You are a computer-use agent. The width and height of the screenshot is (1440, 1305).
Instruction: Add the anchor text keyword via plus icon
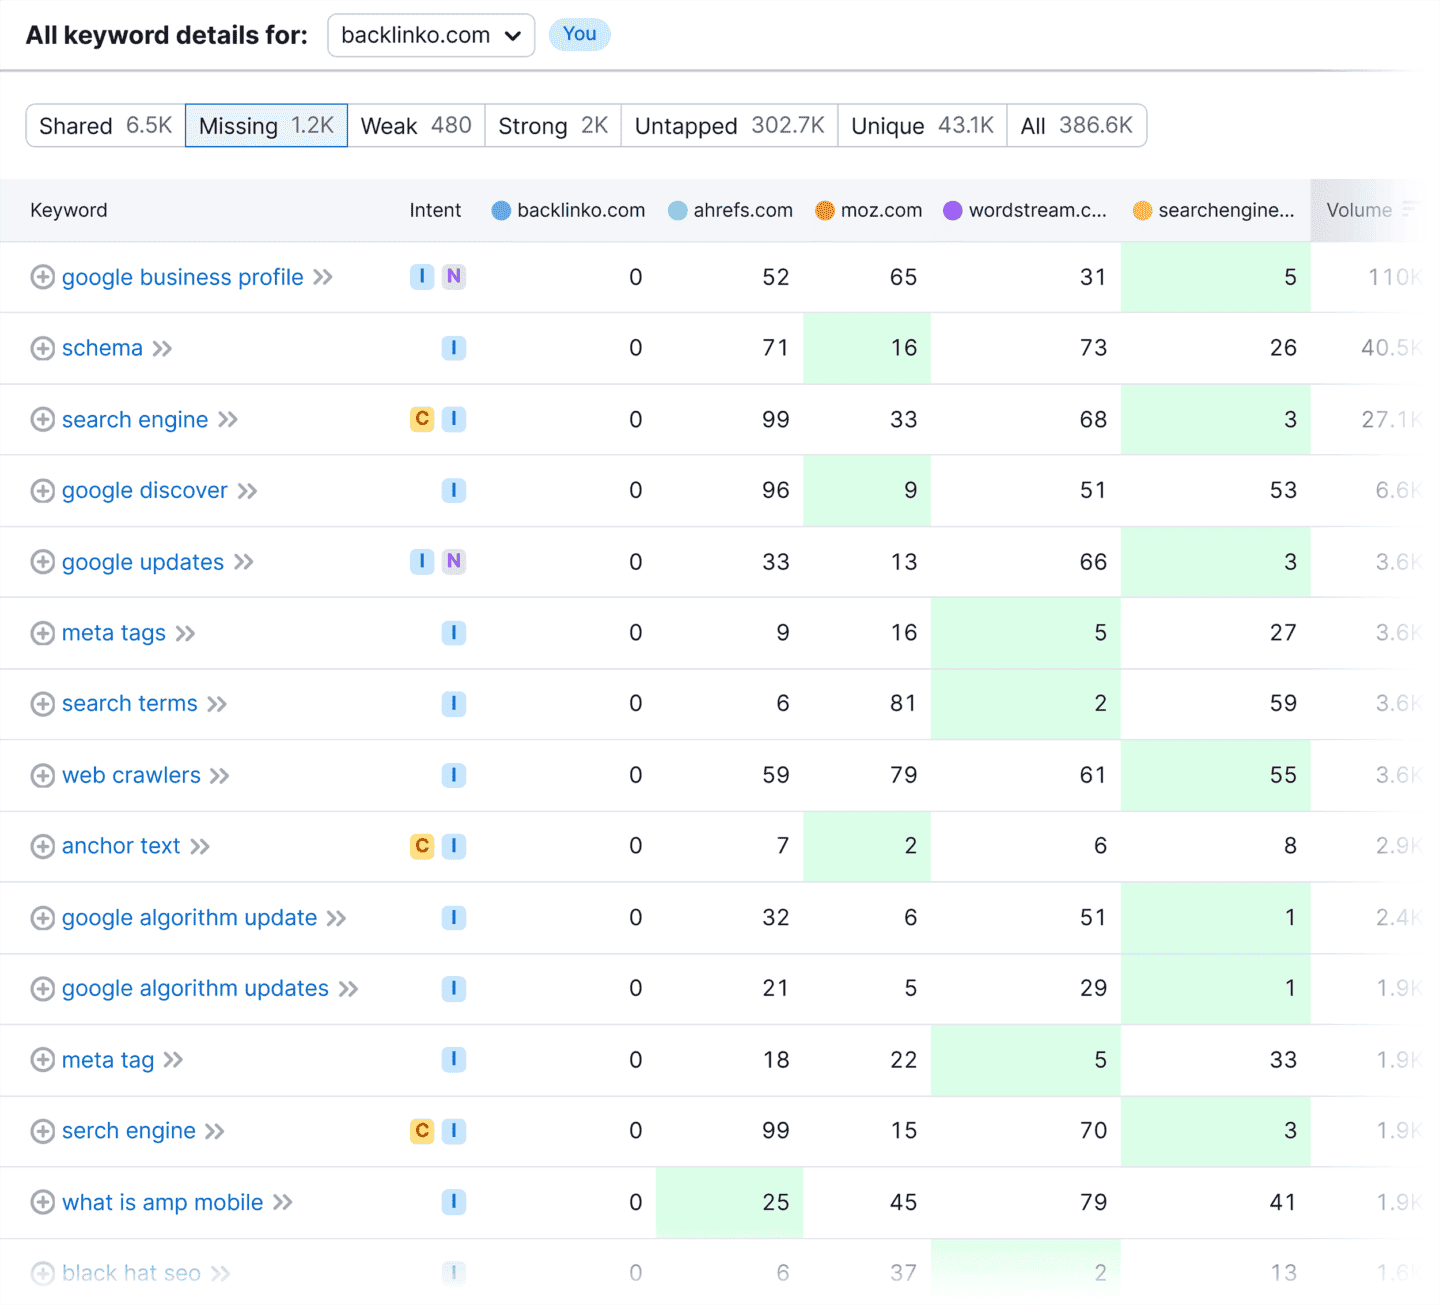click(x=42, y=846)
